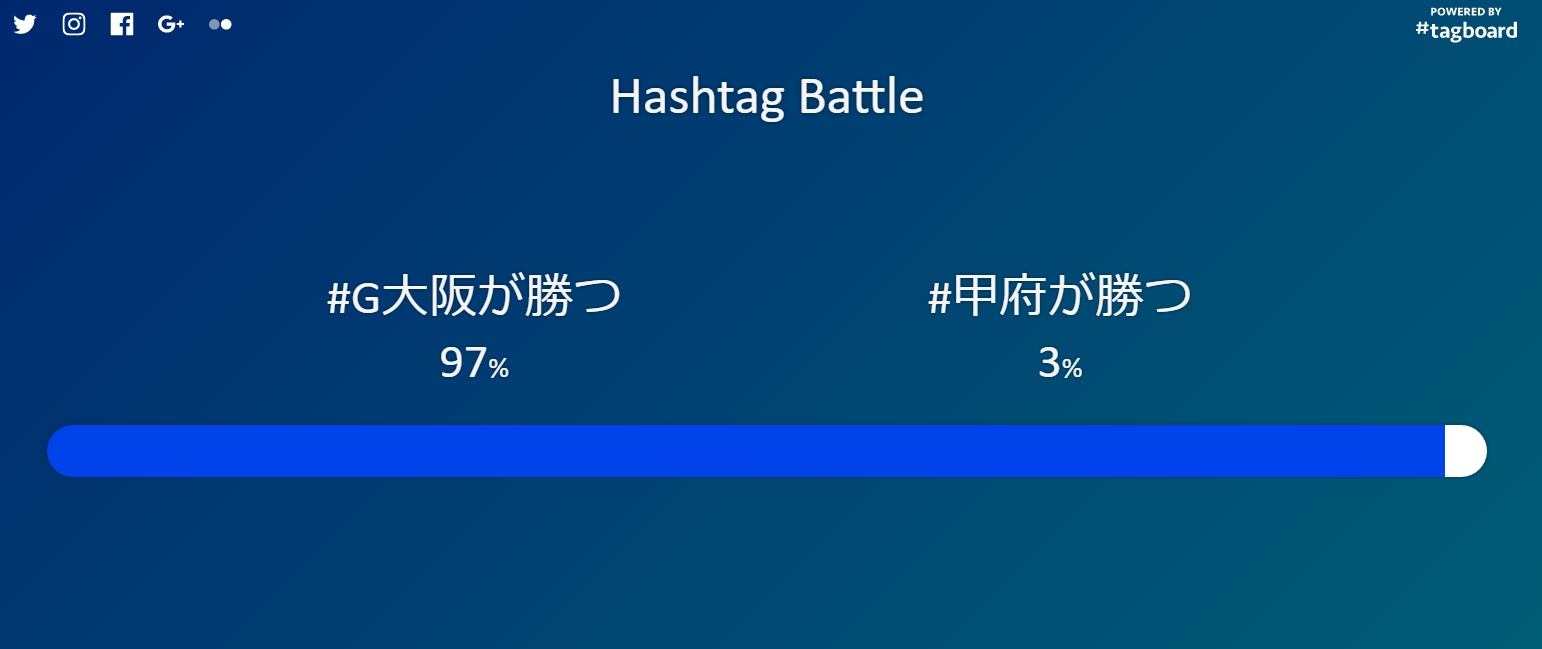
Task: Click the blue portion of the battle bar
Action: 745,451
